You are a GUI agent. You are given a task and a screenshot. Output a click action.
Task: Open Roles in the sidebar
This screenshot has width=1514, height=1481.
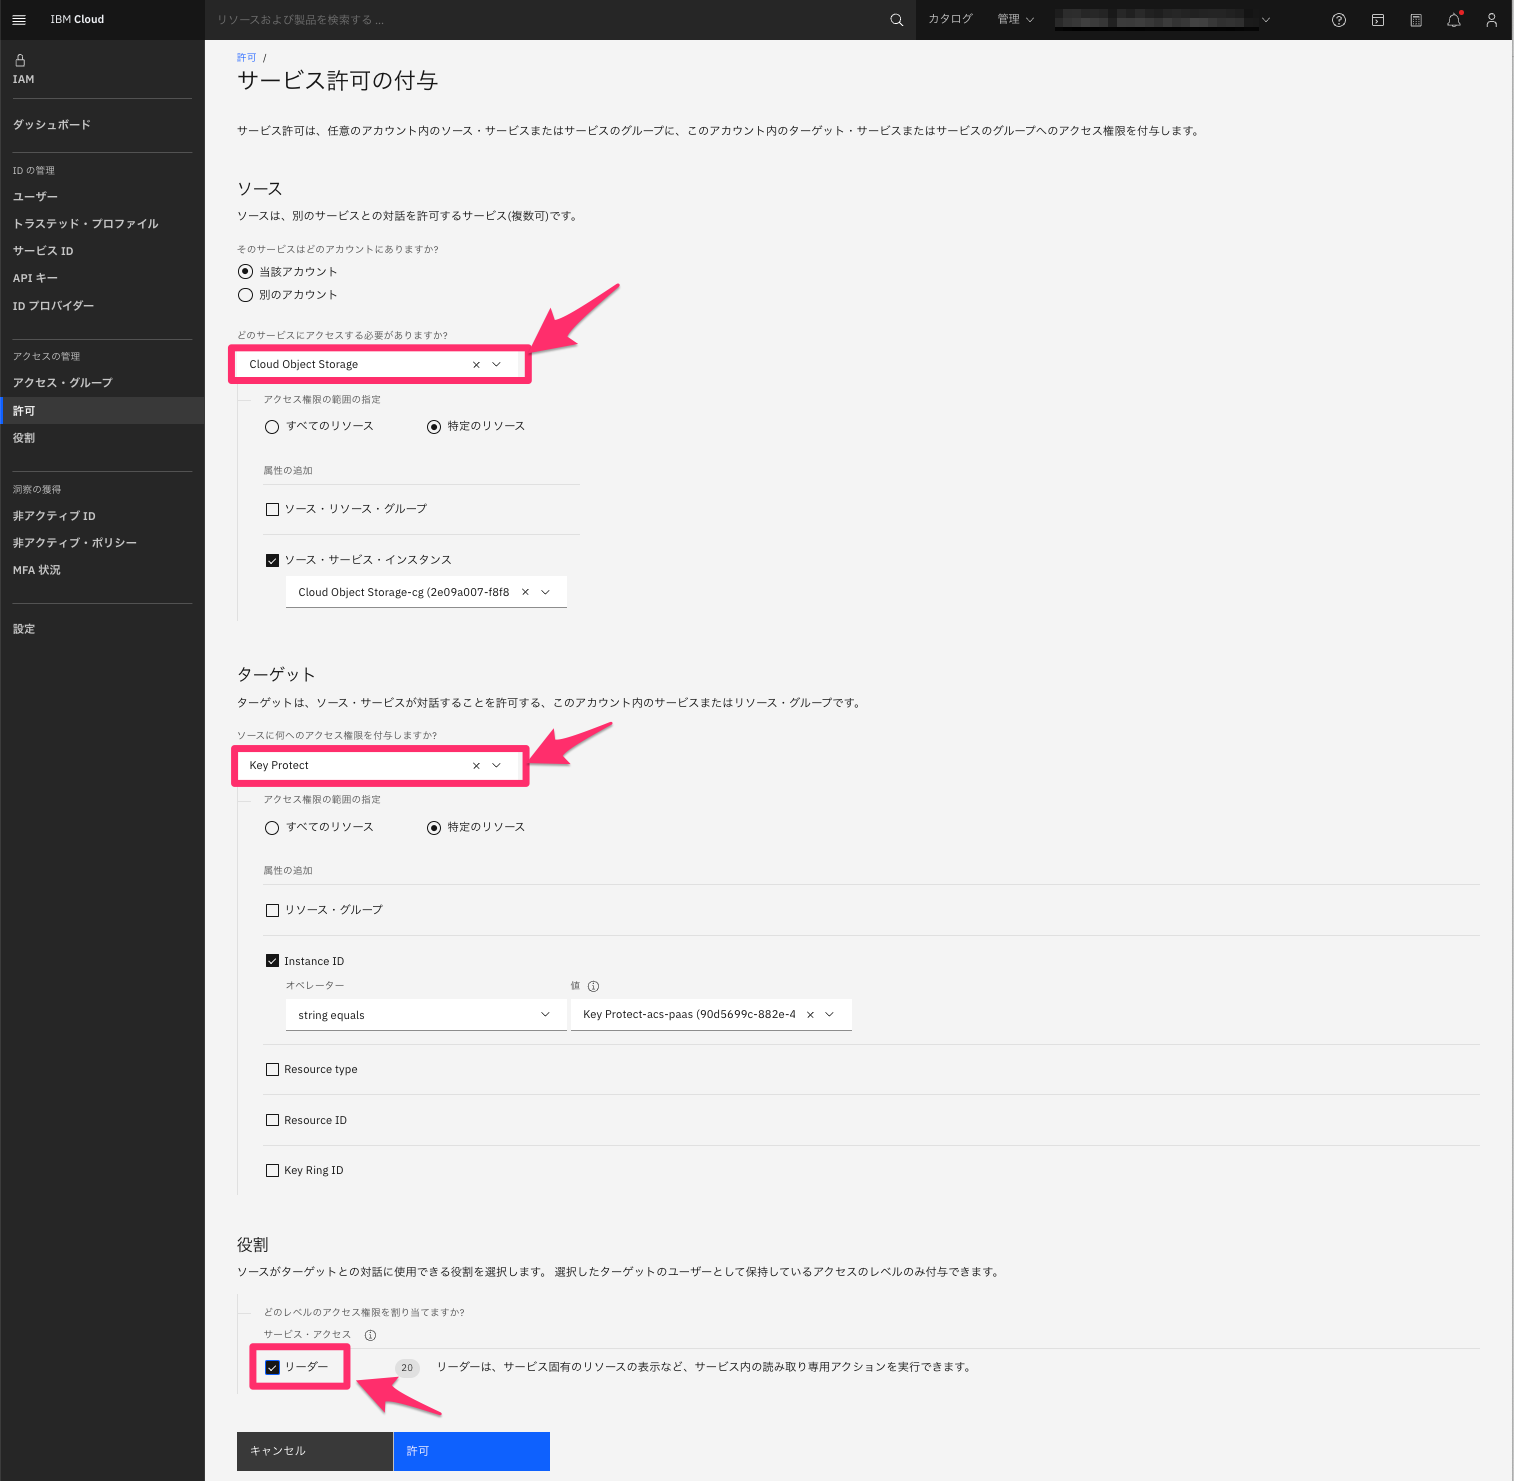tap(24, 438)
